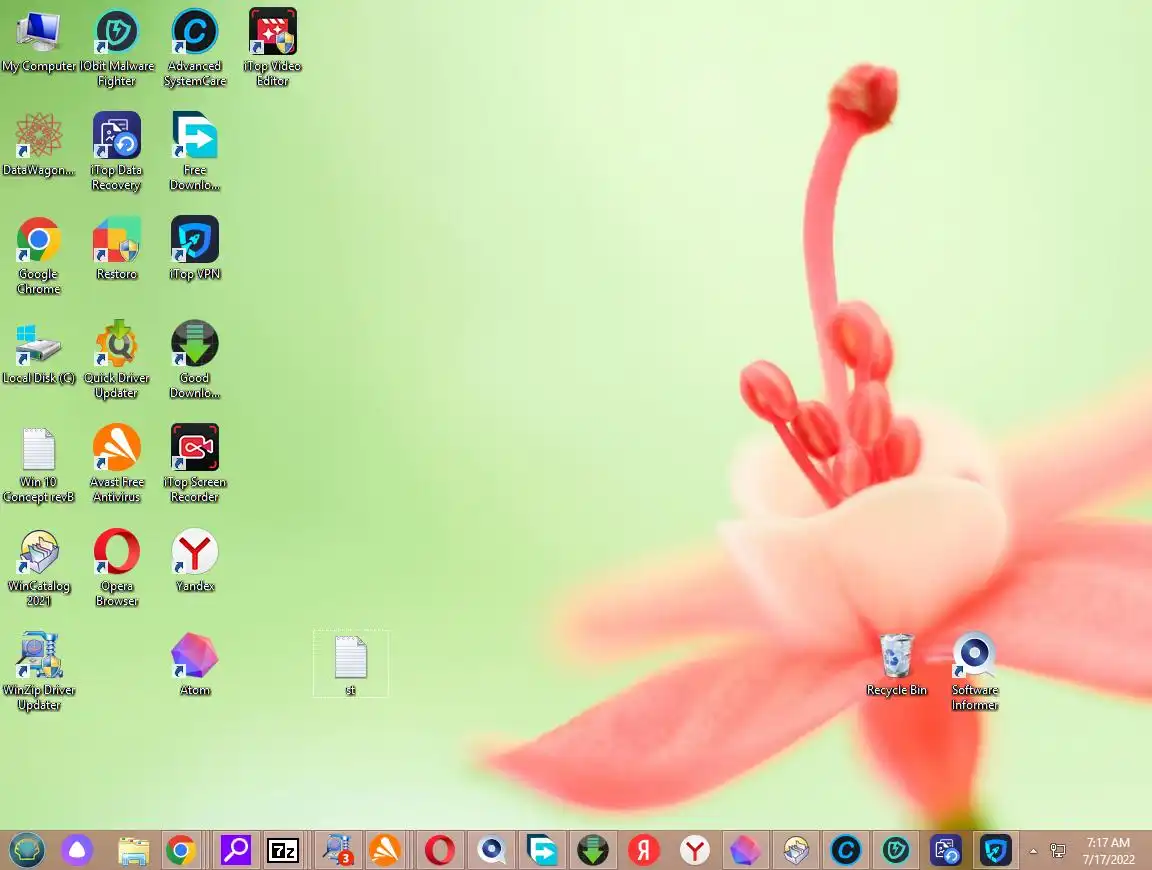Open green Good Download taskbar icon
The width and height of the screenshot is (1152, 870).
point(592,851)
